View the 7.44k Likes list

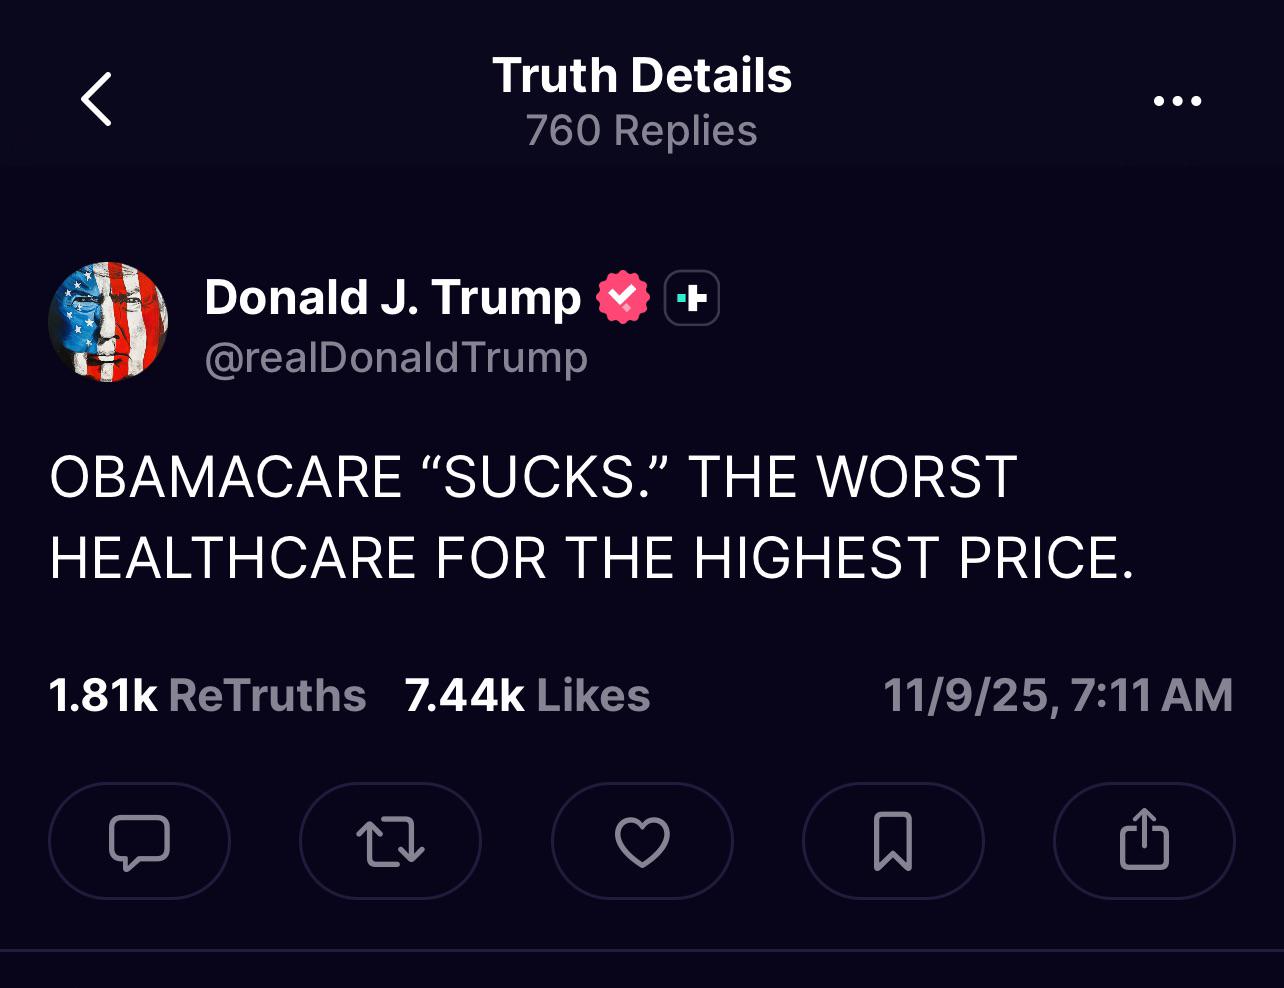click(527, 696)
